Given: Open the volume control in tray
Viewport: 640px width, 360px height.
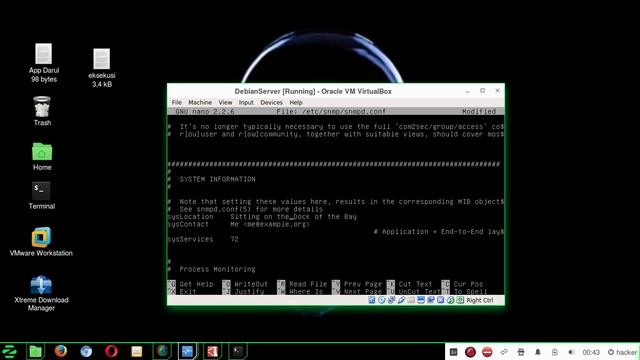Looking at the screenshot, I should pos(571,352).
